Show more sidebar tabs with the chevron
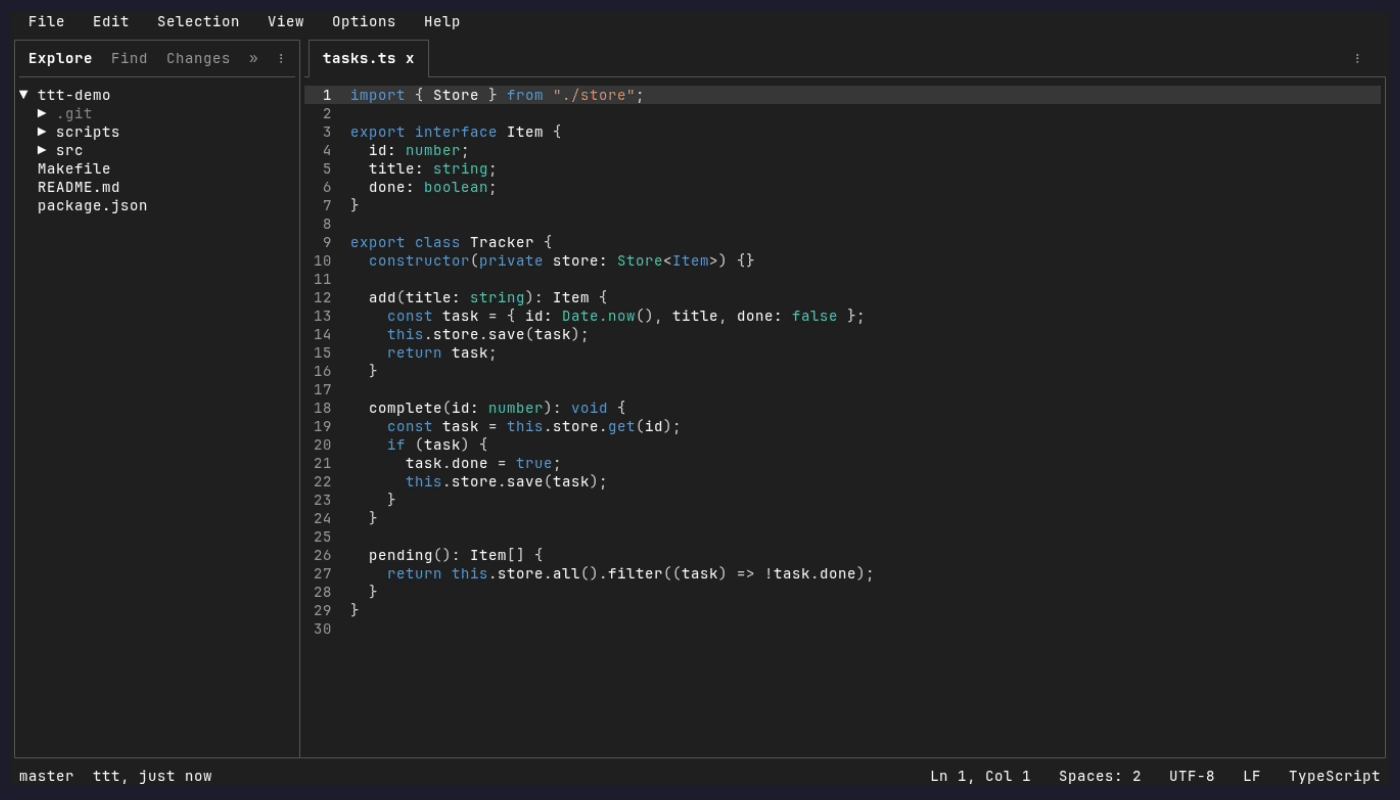This screenshot has height=800, width=1400. [253, 58]
